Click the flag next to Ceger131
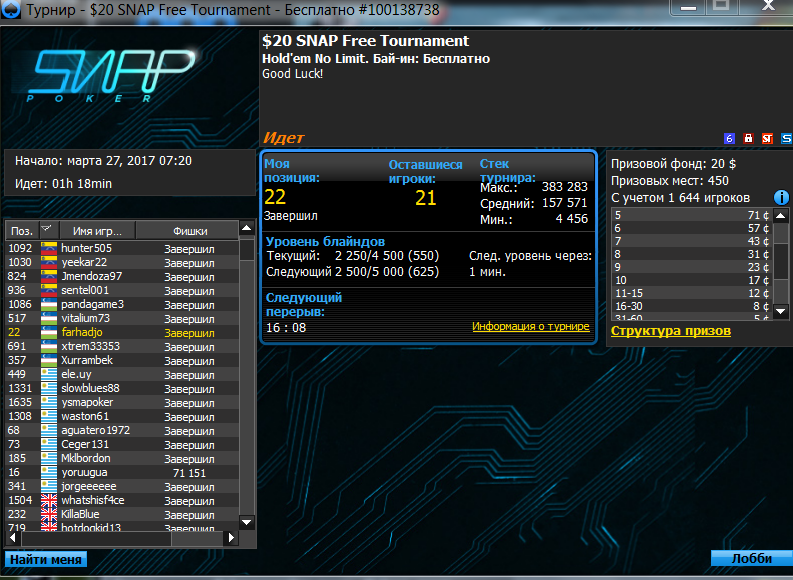The width and height of the screenshot is (793, 580). point(49,444)
